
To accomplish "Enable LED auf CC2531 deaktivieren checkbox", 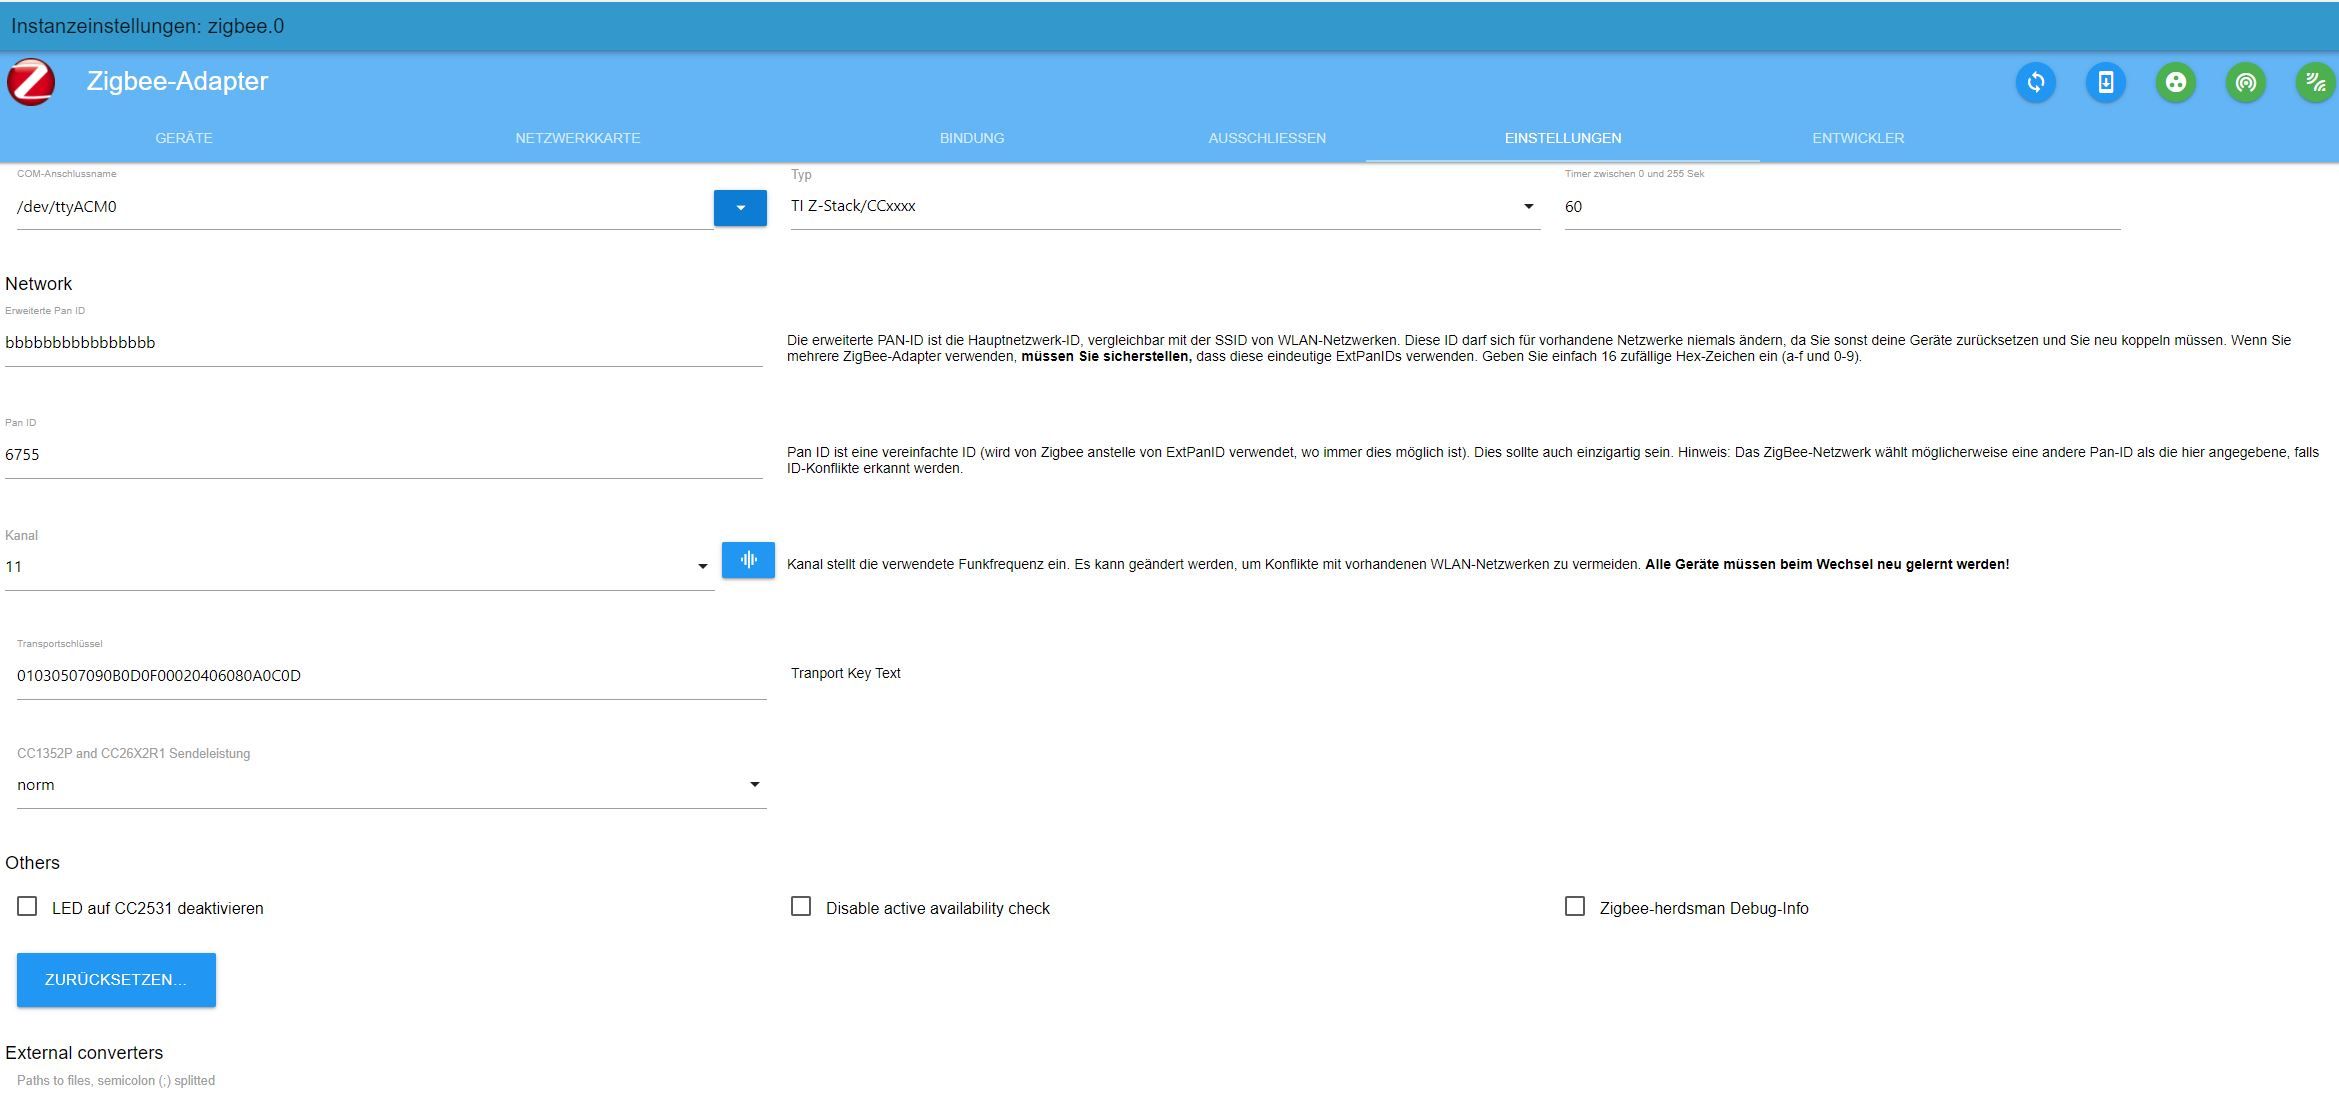I will click(x=27, y=906).
